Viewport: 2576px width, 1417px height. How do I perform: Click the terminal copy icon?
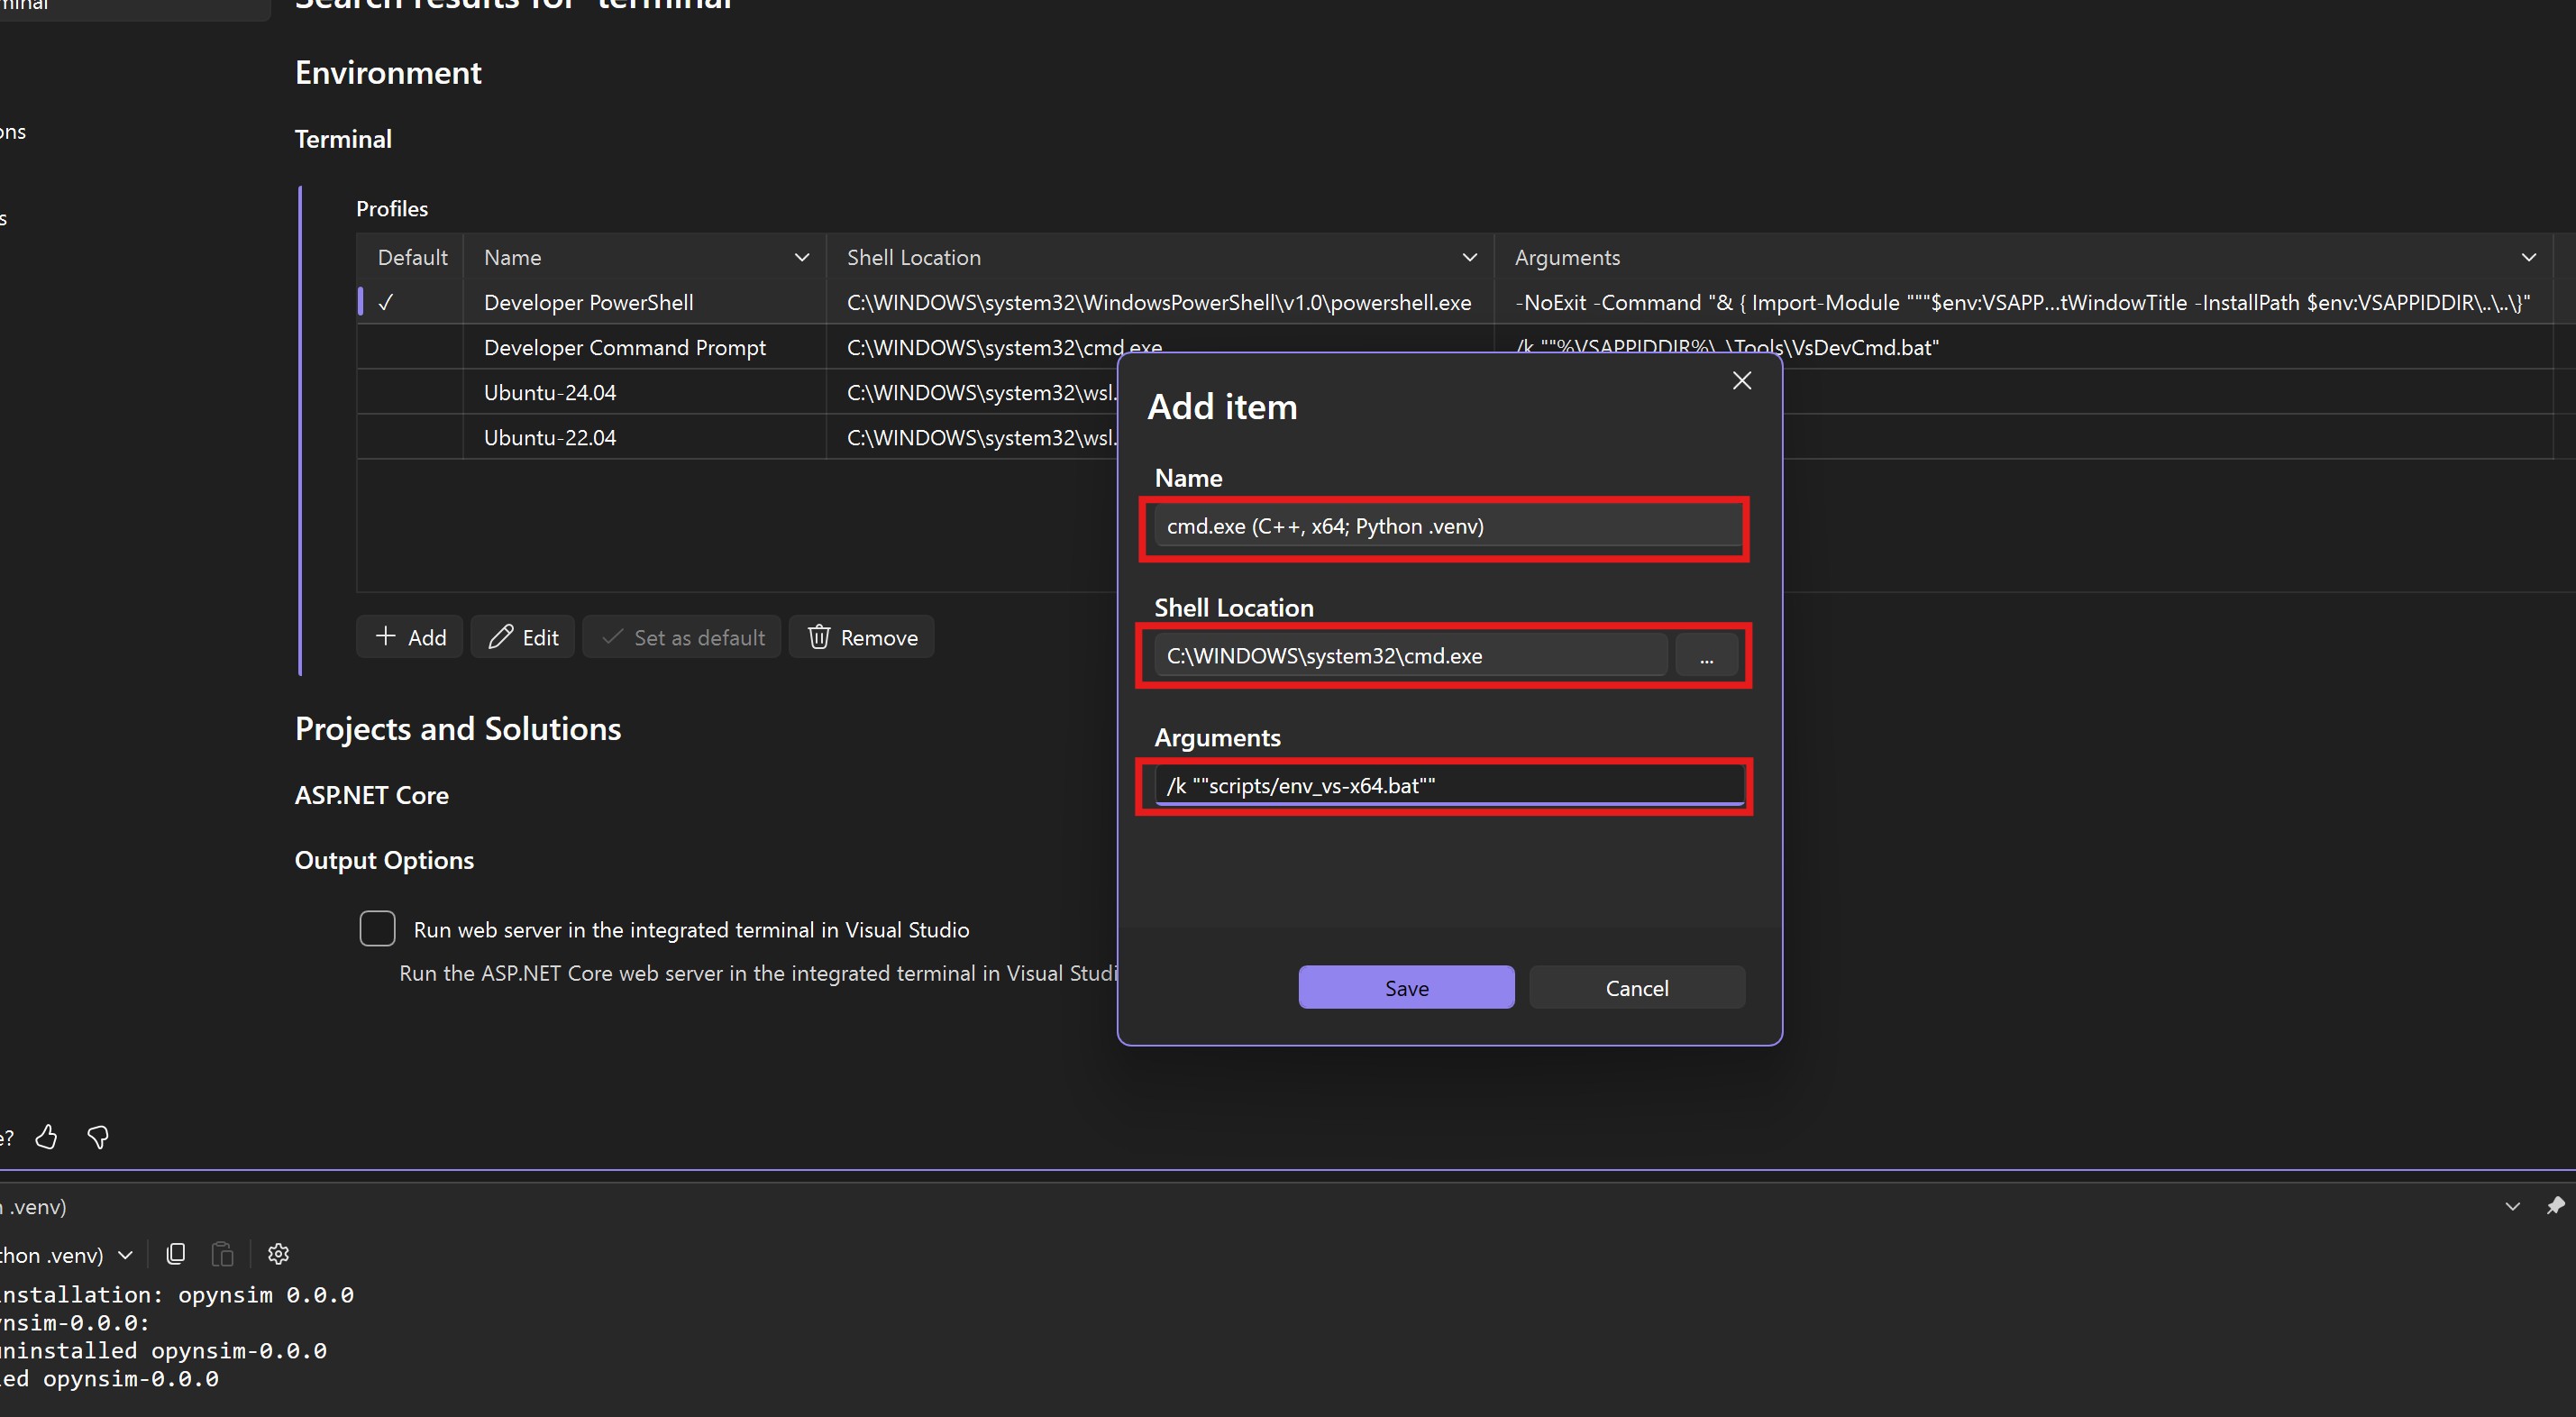pos(176,1254)
